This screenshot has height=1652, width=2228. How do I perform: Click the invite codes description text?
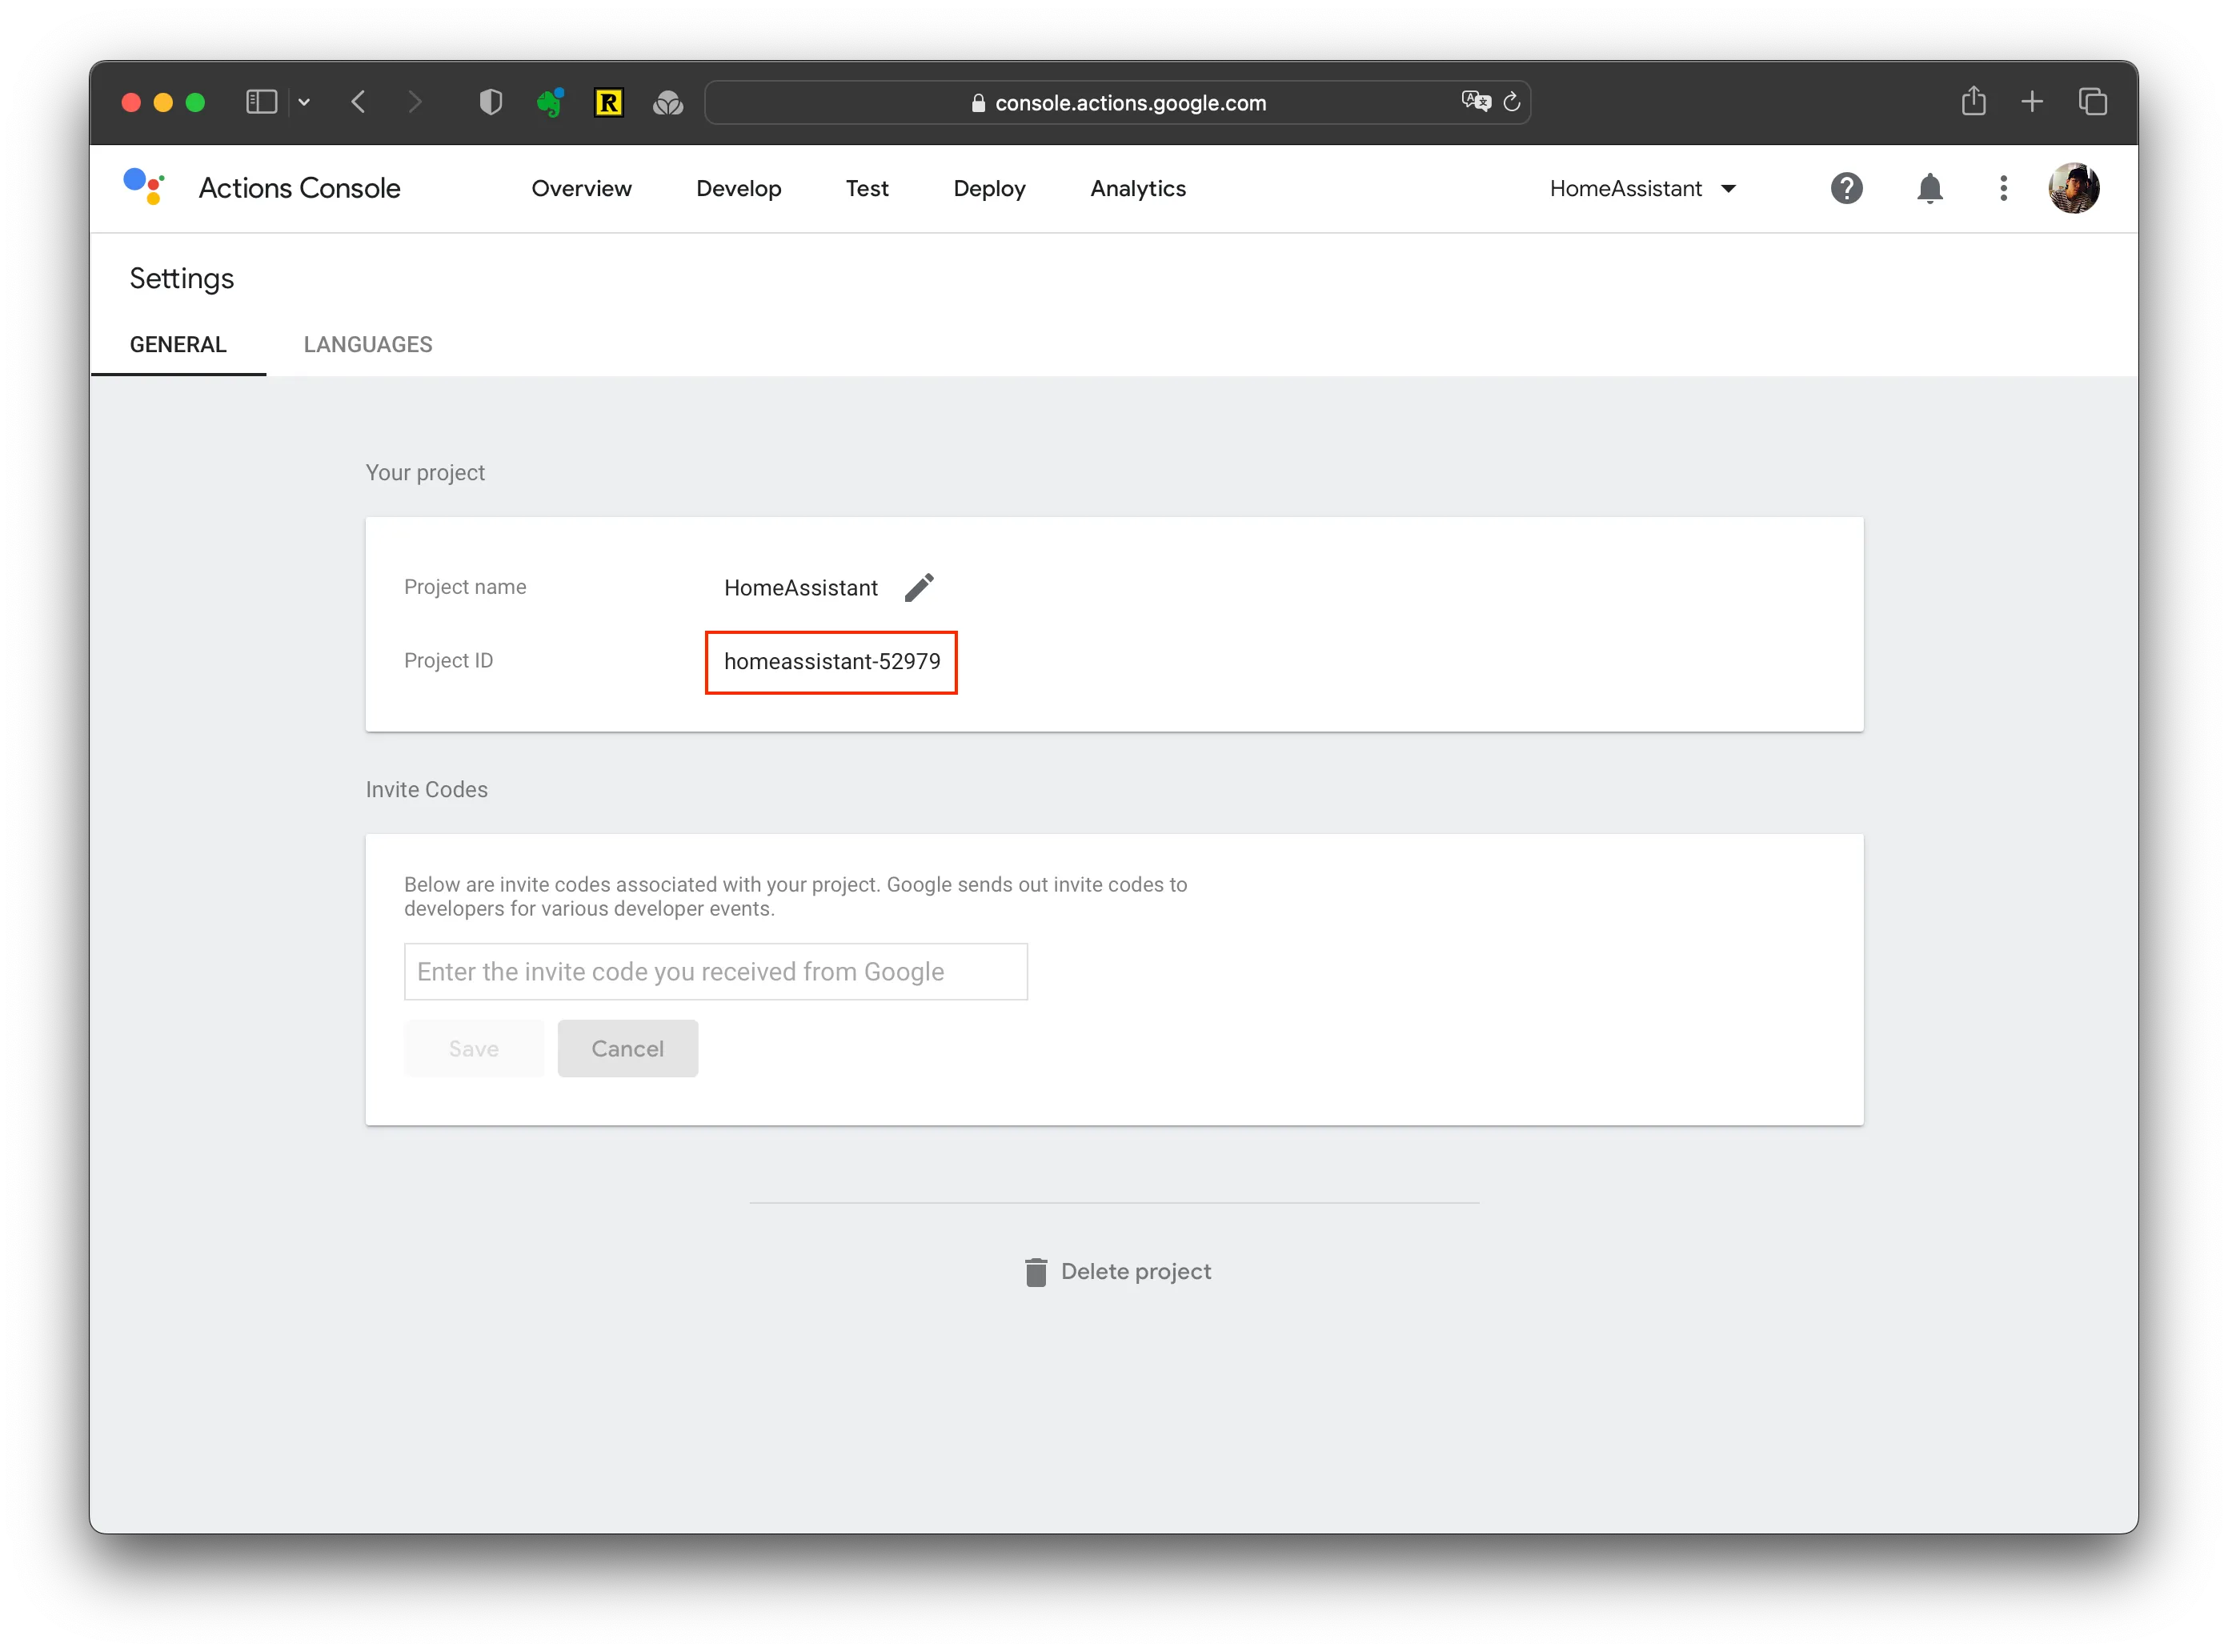coord(795,896)
